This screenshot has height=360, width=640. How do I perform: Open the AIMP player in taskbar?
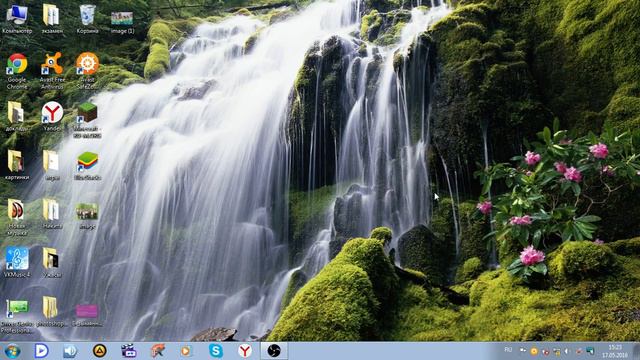[100, 351]
